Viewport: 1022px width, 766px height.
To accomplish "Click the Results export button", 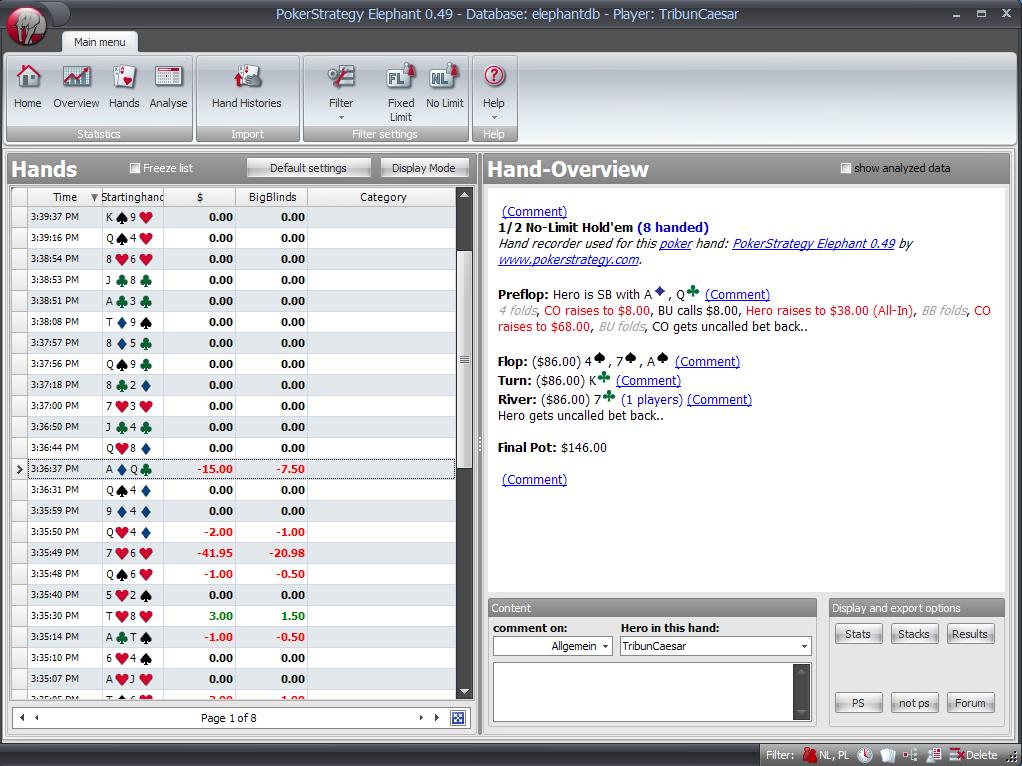I will click(x=970, y=634).
